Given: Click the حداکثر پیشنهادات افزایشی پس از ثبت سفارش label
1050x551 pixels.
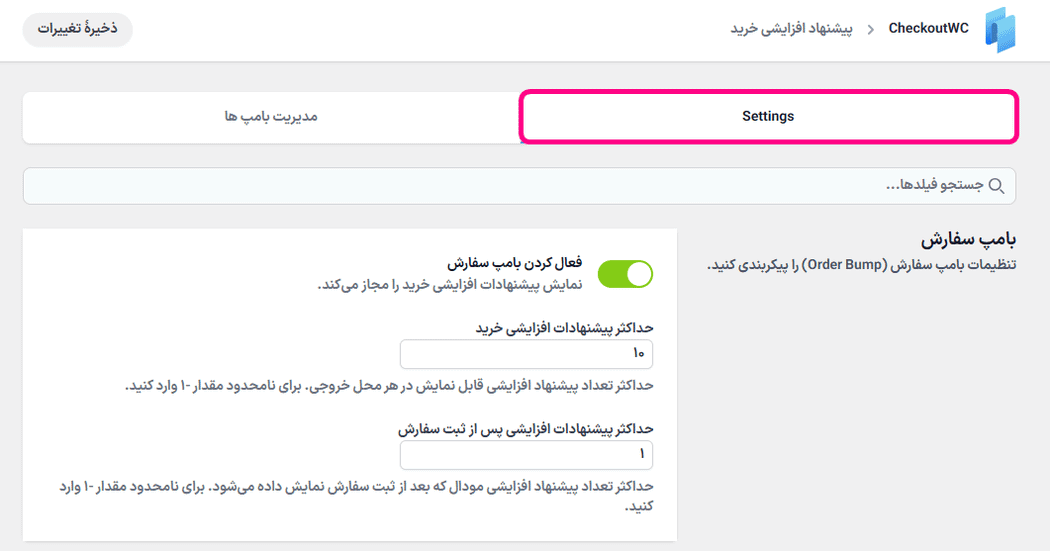Looking at the screenshot, I should pyautogui.click(x=526, y=428).
